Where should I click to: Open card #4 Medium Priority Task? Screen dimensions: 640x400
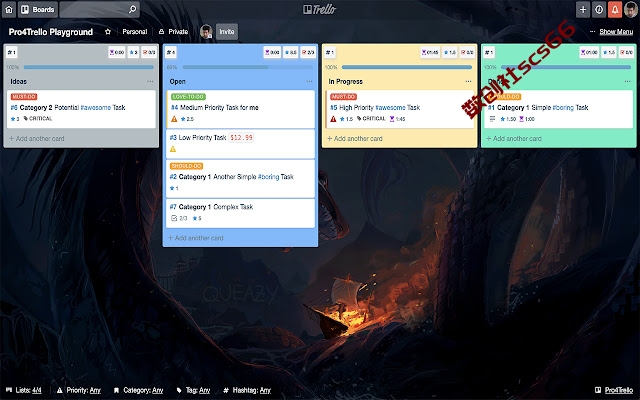pos(240,109)
